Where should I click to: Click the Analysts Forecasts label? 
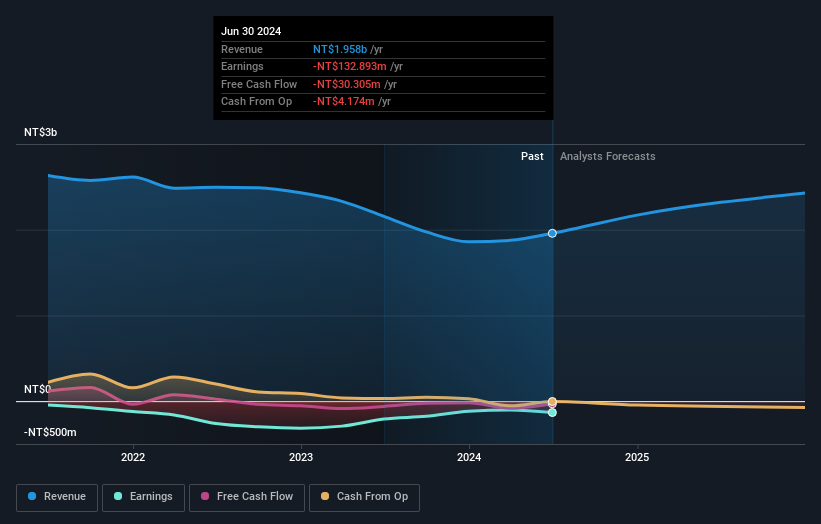[x=607, y=157]
